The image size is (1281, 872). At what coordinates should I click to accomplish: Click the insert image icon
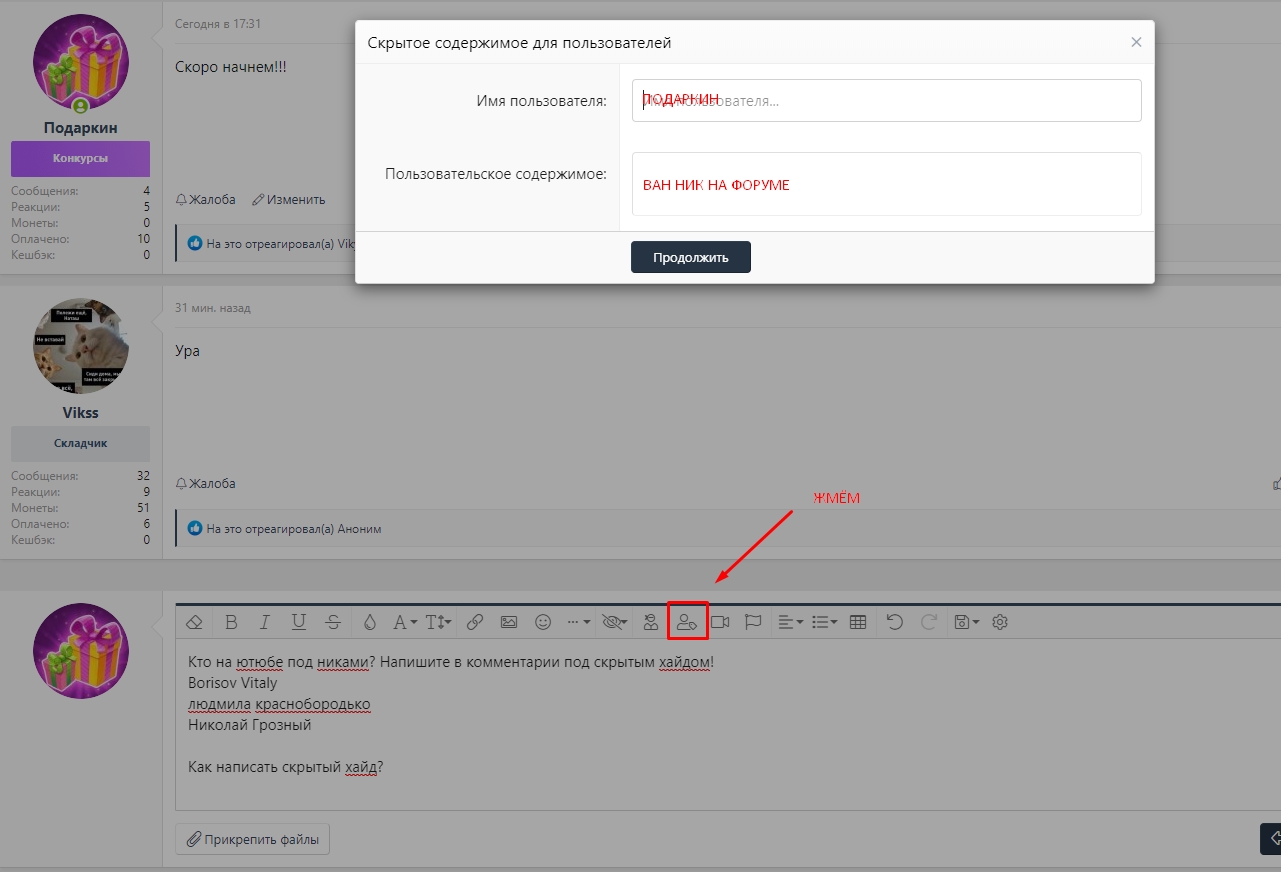(x=509, y=622)
